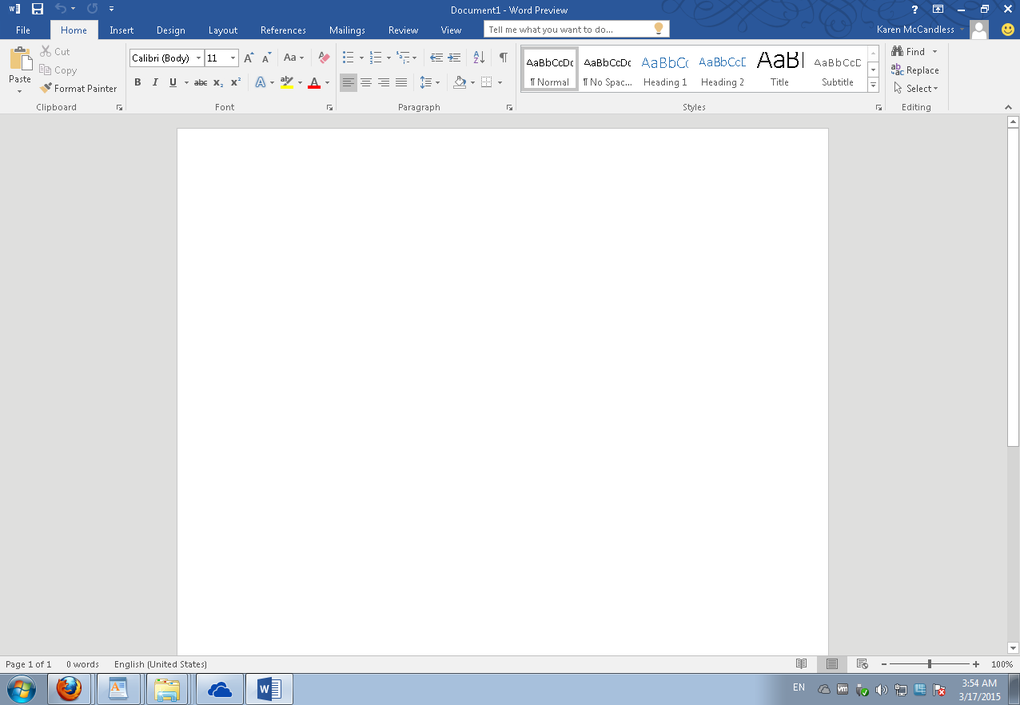Switch to Read Mode view in status bar
Image resolution: width=1020 pixels, height=705 pixels.
[801, 664]
